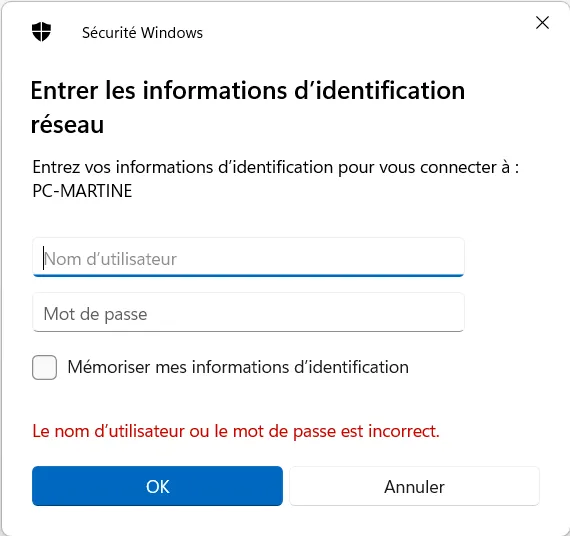Close the Sécurité Windows dialog
This screenshot has height=536, width=570.
tap(542, 23)
